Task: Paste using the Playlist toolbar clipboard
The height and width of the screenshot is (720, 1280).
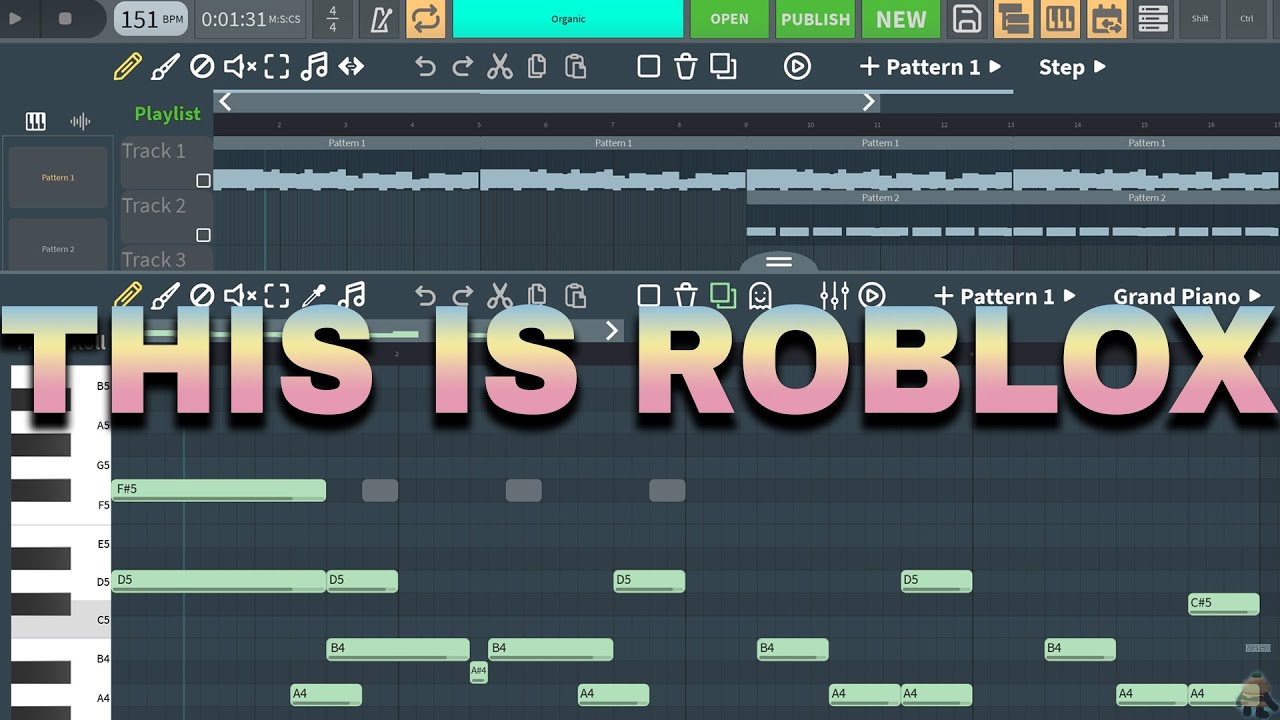Action: 575,67
